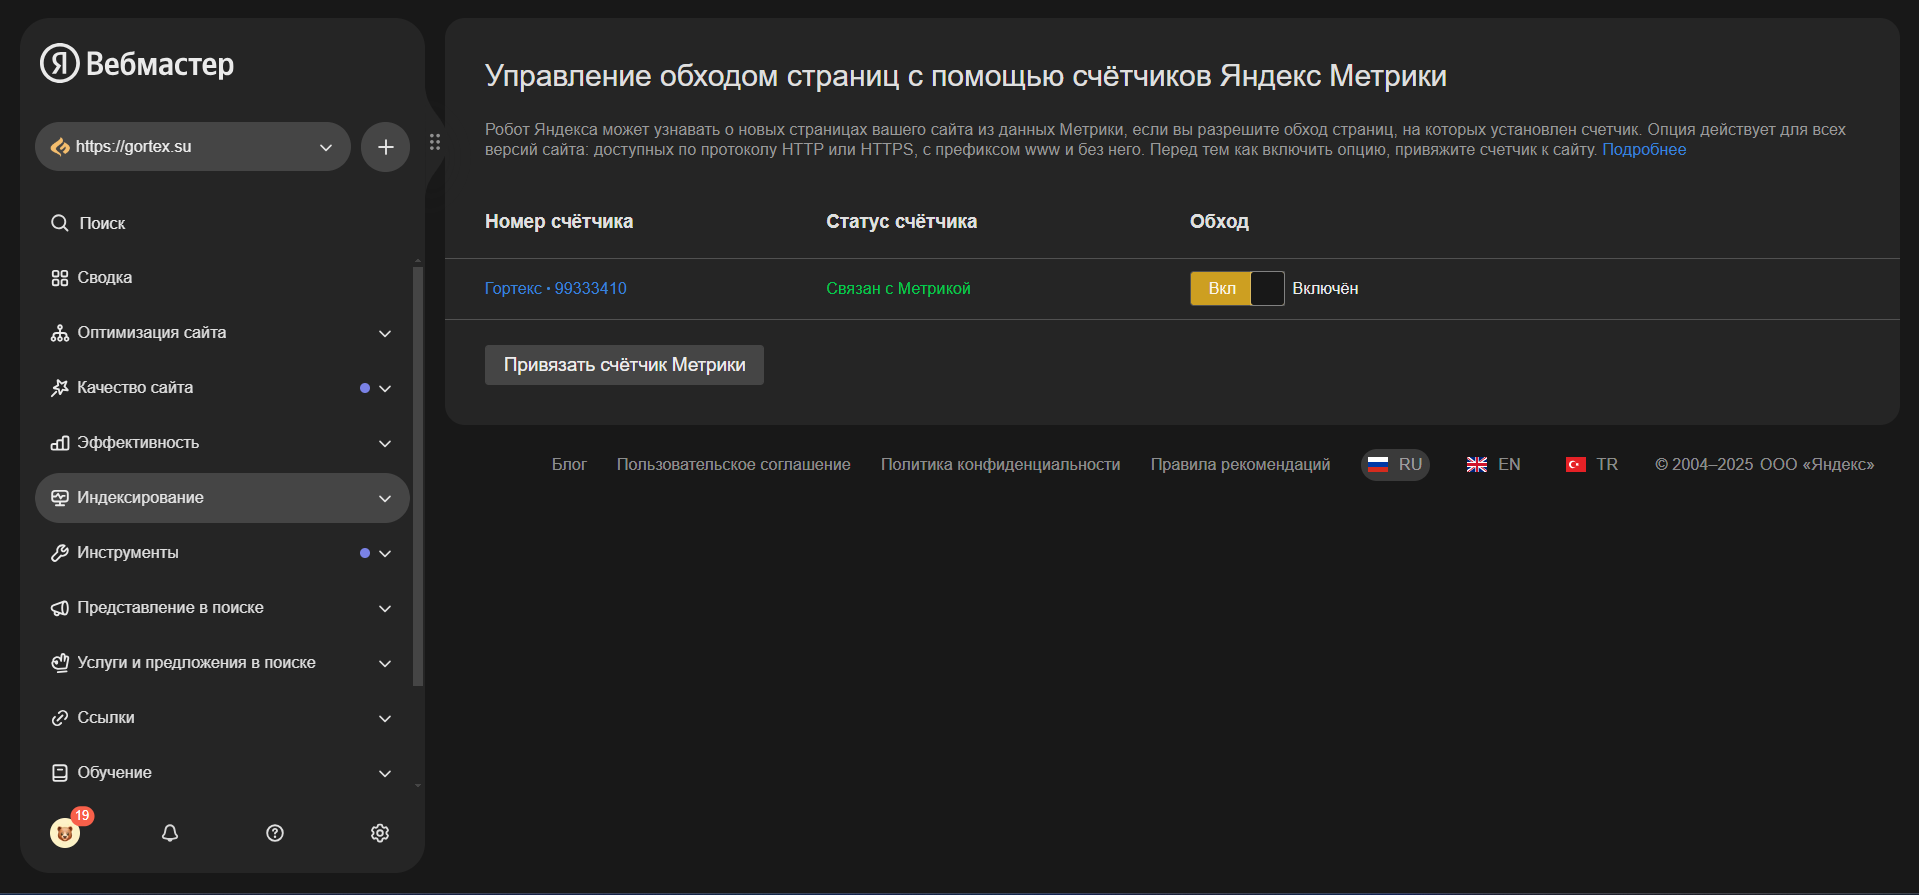Image resolution: width=1919 pixels, height=895 pixels.
Task: Click the sidebar drag handle dots
Action: click(x=435, y=142)
